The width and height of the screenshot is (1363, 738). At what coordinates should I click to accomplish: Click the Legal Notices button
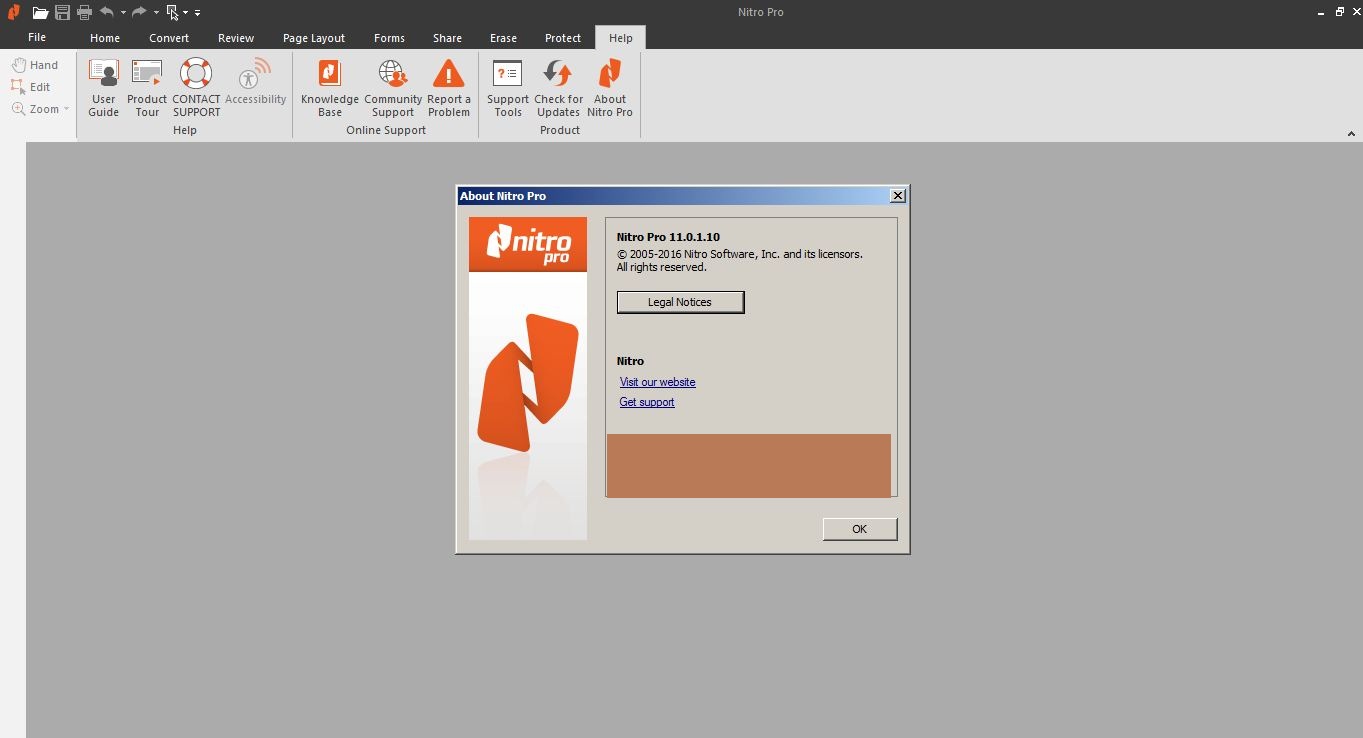click(x=680, y=302)
